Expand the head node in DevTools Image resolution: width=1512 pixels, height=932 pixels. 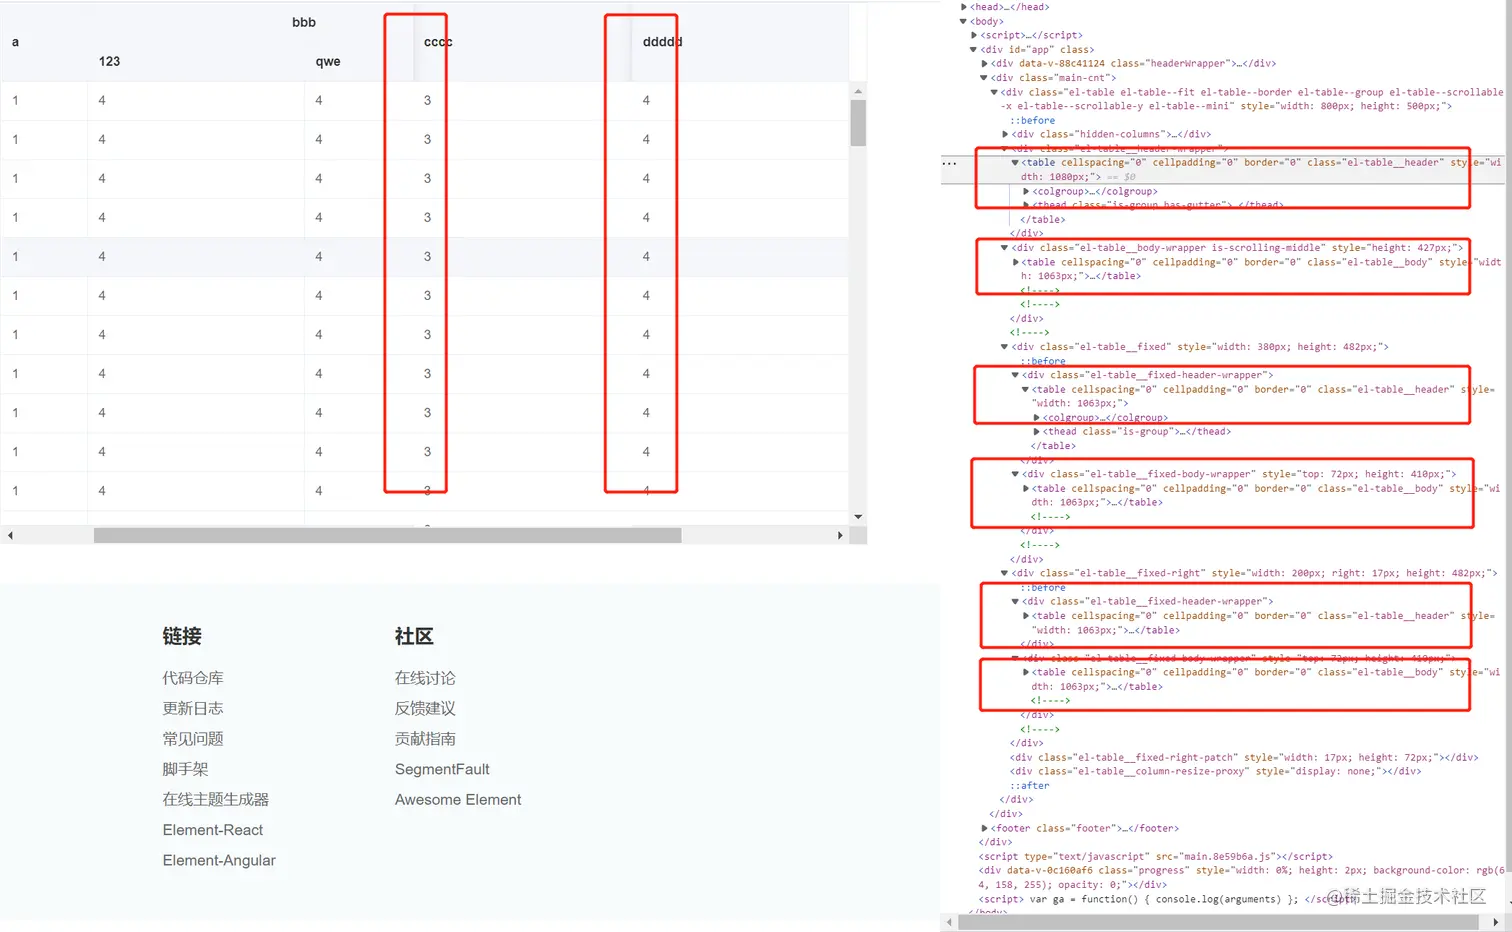[x=964, y=7]
